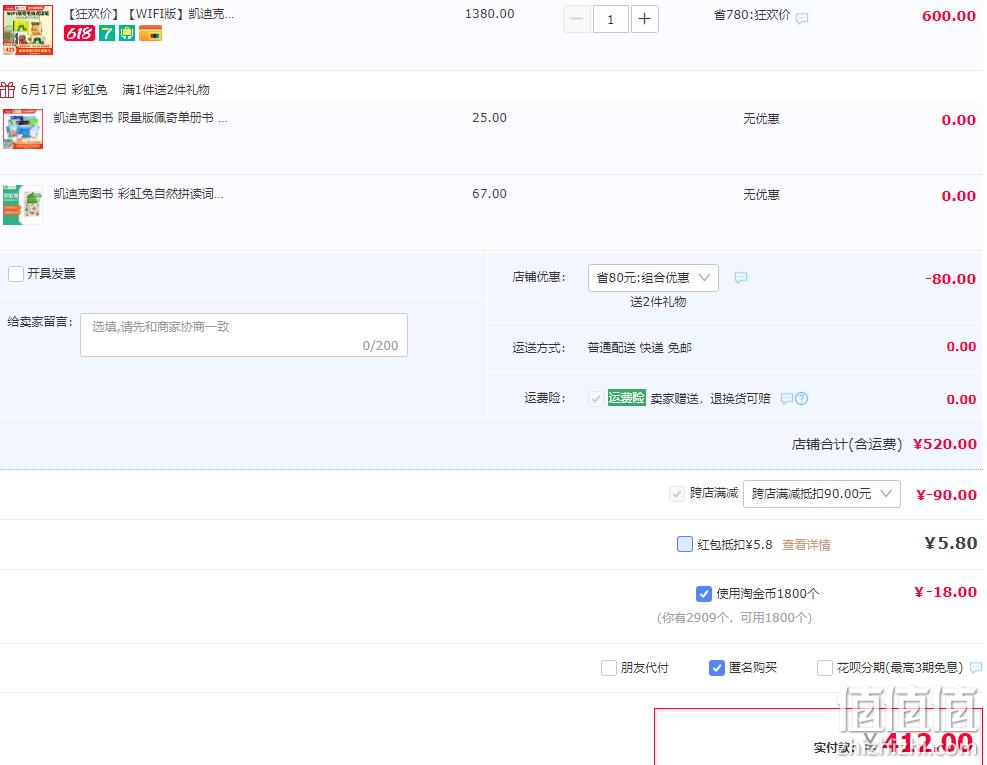Uncheck the 匿名购买 checkbox

coord(716,667)
